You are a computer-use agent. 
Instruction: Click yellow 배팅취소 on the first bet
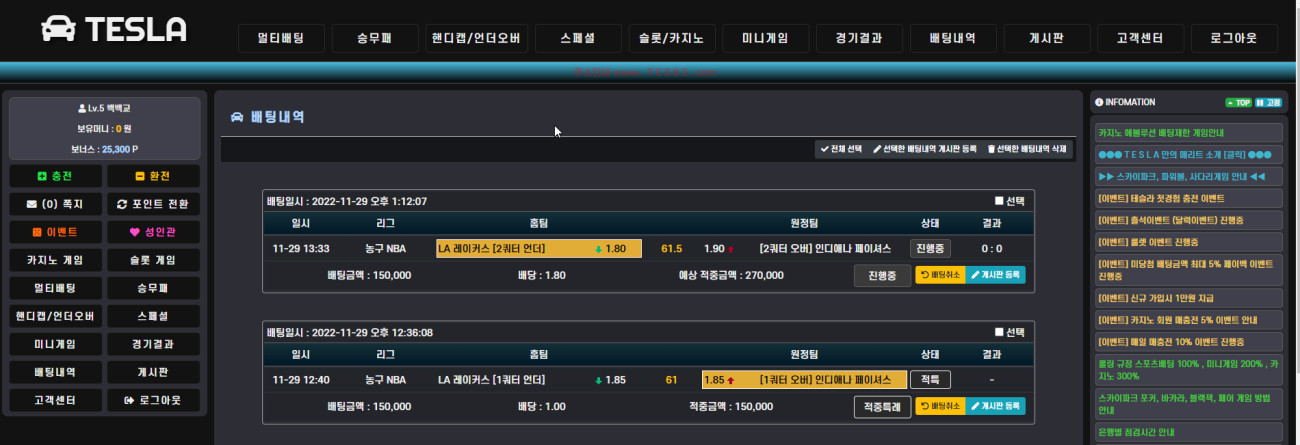pyautogui.click(x=940, y=275)
